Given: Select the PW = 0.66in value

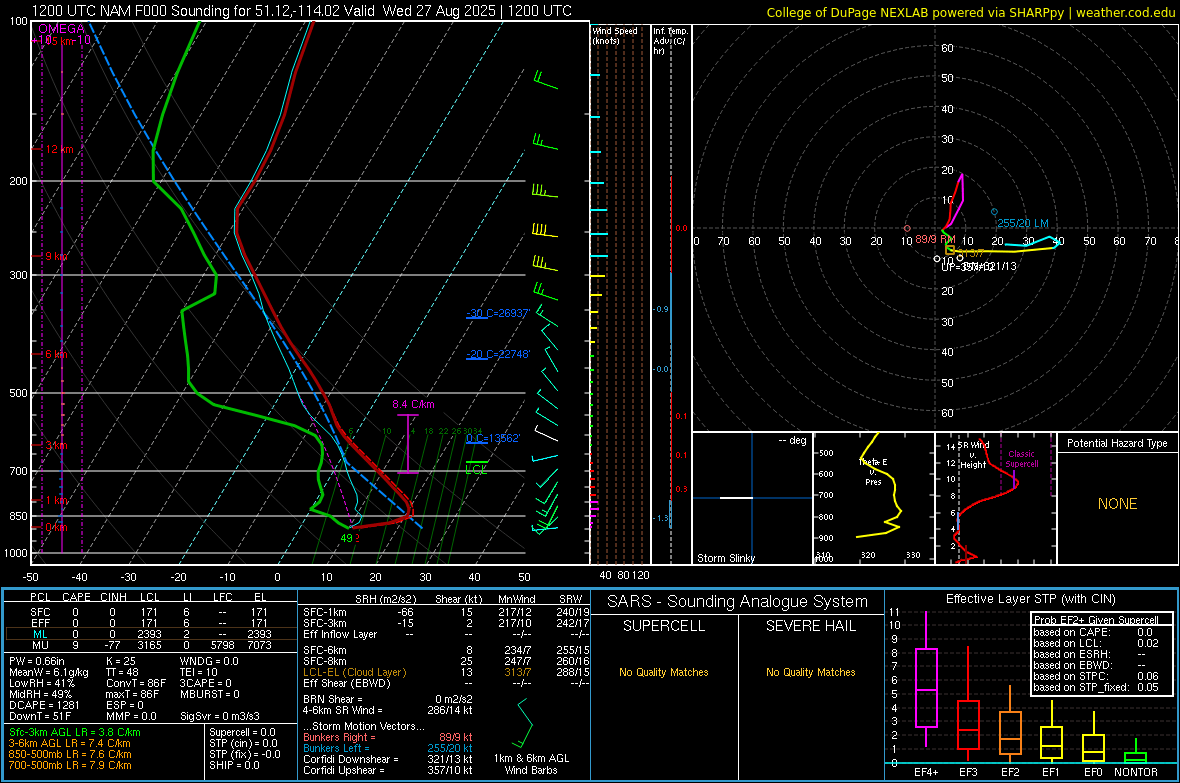Looking at the screenshot, I should coord(37,661).
